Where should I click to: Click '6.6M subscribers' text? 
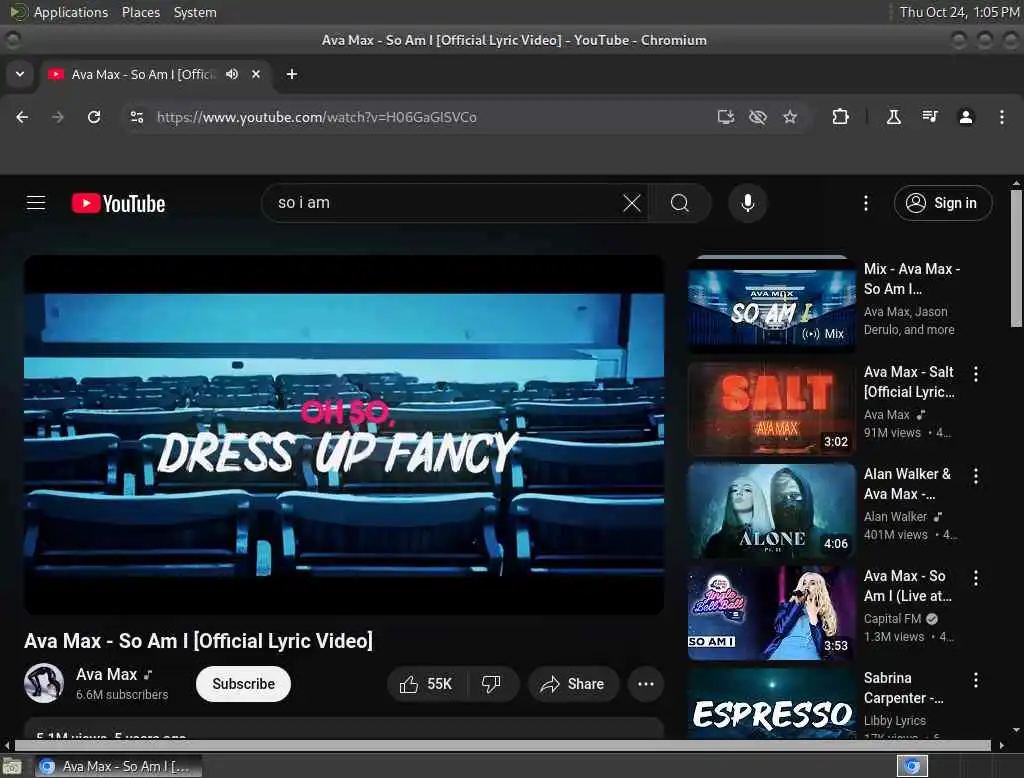(122, 694)
